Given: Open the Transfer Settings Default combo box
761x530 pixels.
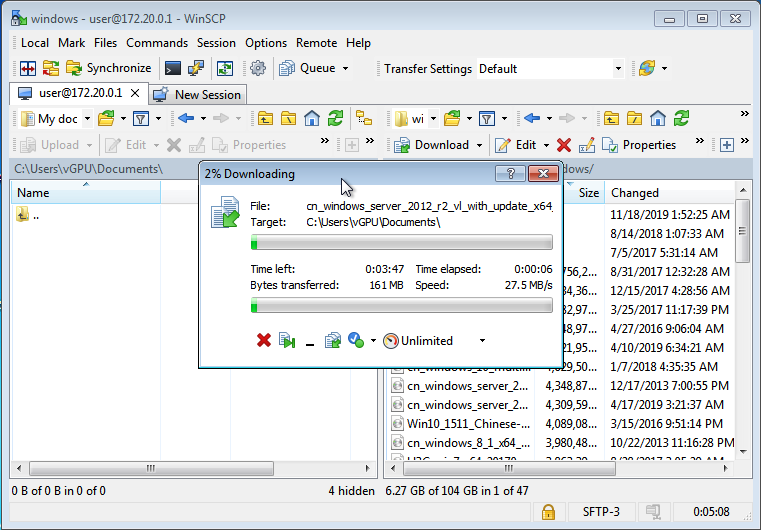Looking at the screenshot, I should pos(550,69).
